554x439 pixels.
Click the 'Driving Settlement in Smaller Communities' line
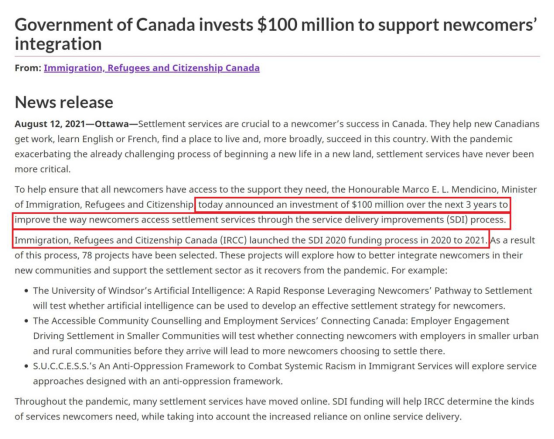coord(126,336)
